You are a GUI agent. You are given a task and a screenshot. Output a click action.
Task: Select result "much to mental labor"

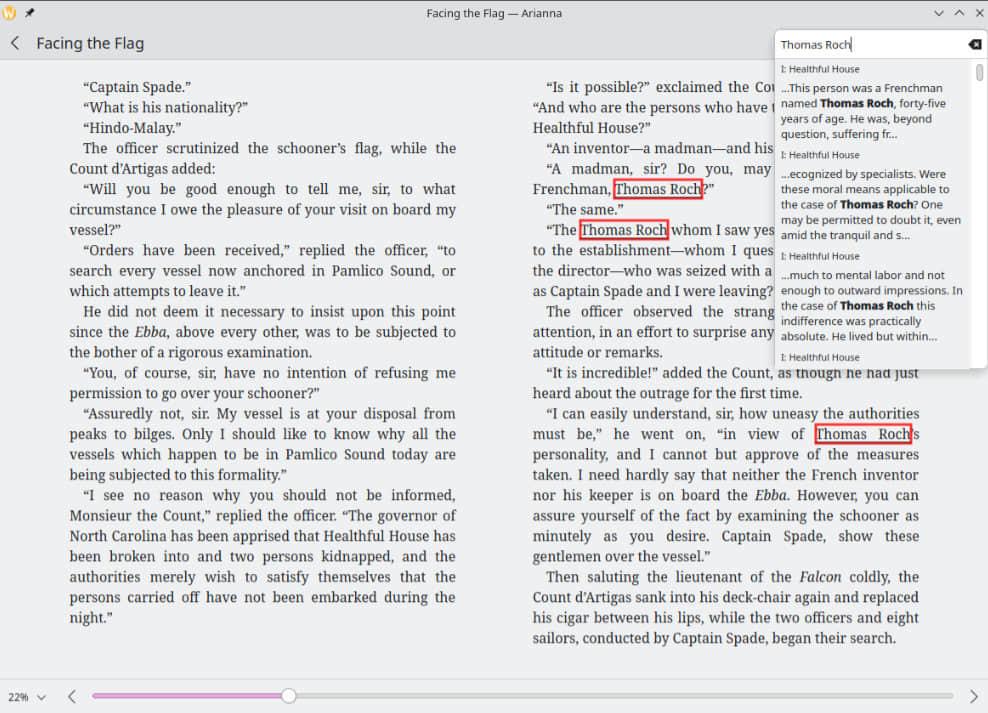pyautogui.click(x=870, y=305)
